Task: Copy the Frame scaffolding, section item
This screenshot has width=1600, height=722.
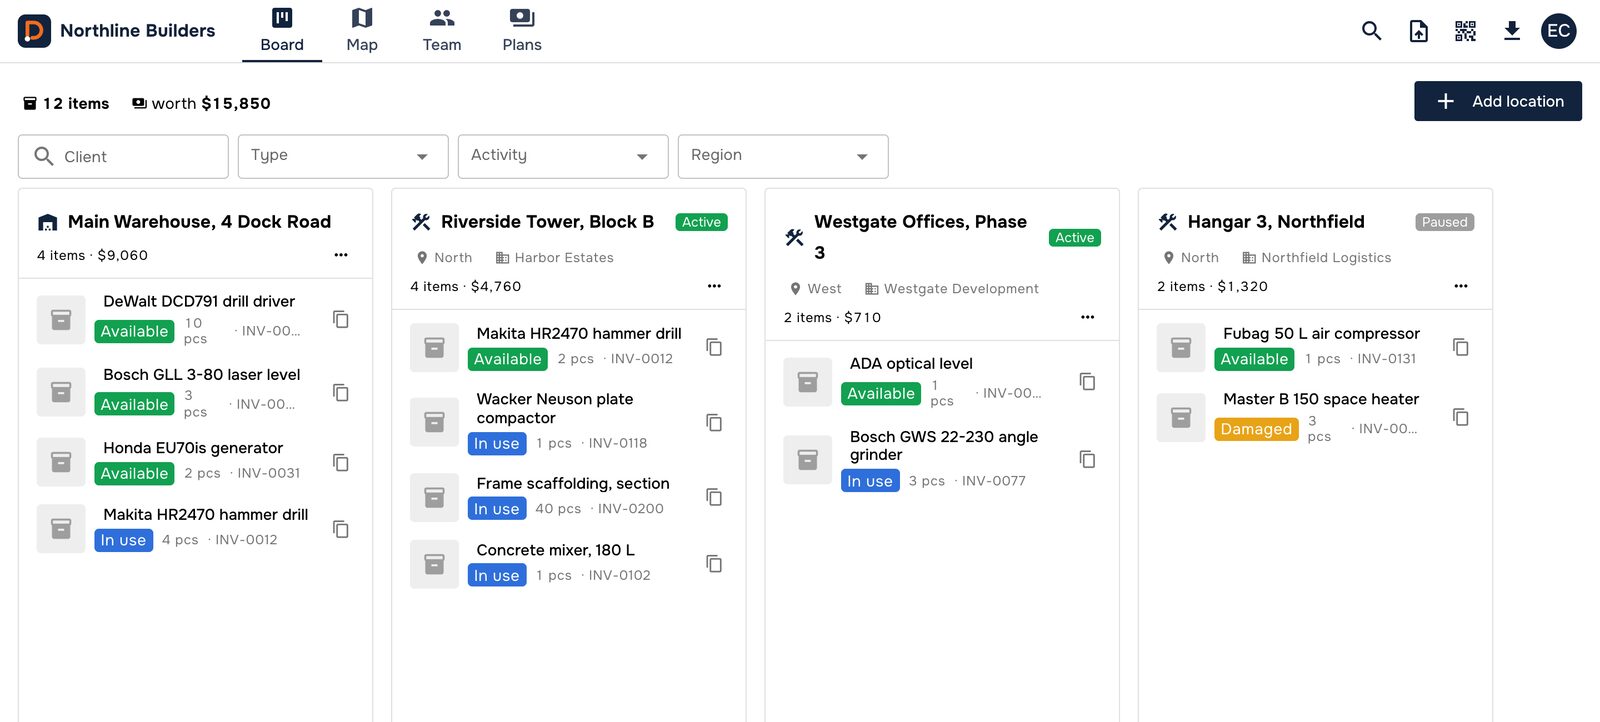Action: (714, 497)
